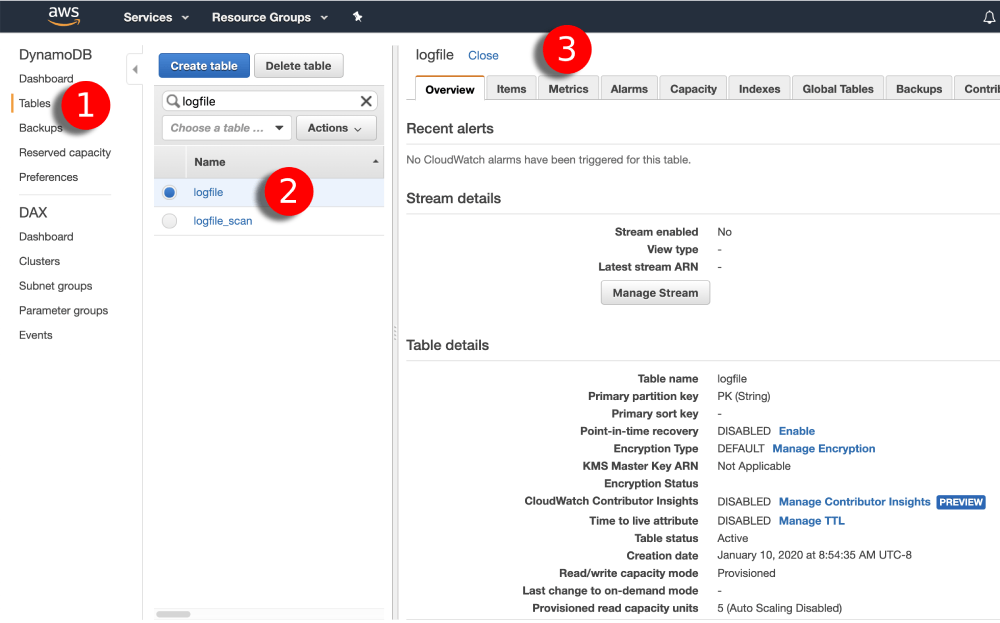Switch to the Items tab
This screenshot has height=623, width=1000.
pyautogui.click(x=511, y=89)
